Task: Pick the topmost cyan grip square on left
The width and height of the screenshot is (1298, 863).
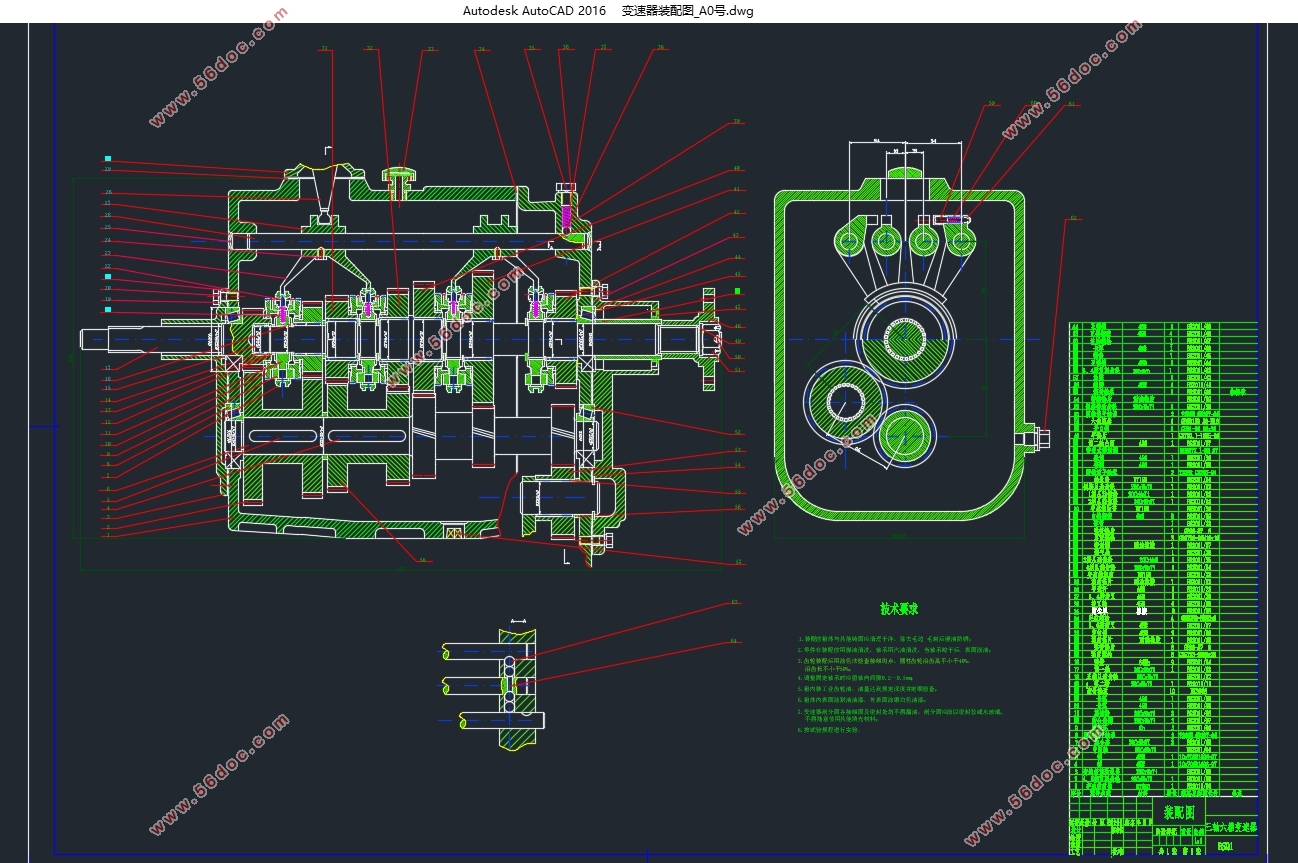Action: tap(108, 159)
